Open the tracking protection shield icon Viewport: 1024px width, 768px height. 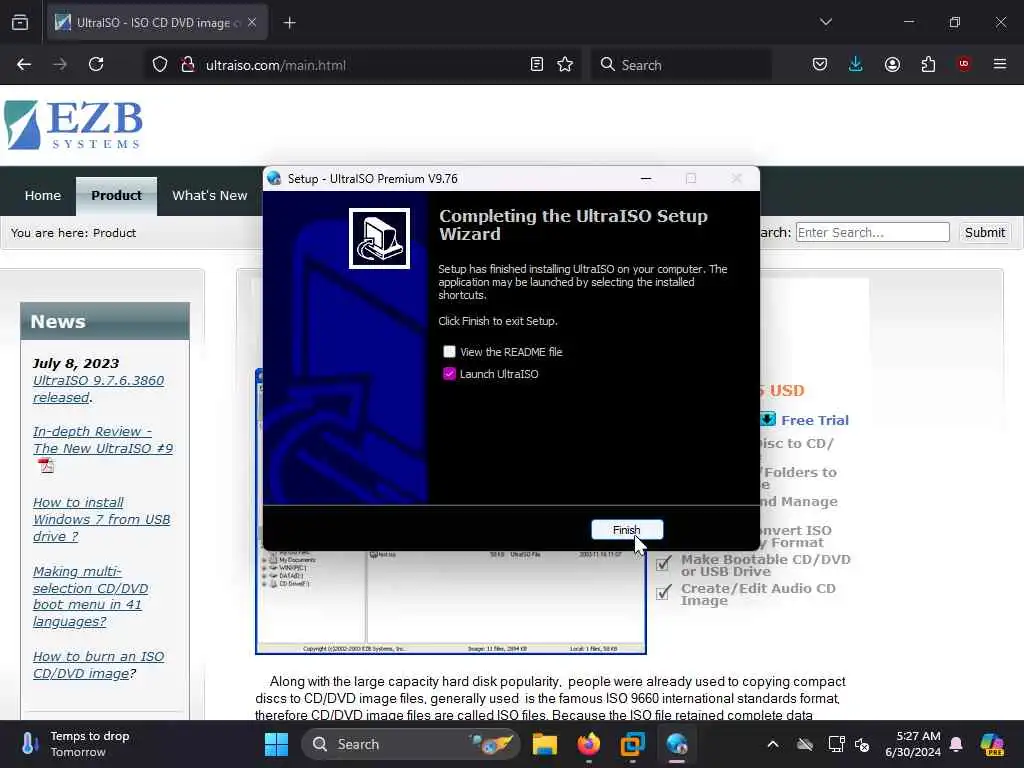(x=160, y=65)
